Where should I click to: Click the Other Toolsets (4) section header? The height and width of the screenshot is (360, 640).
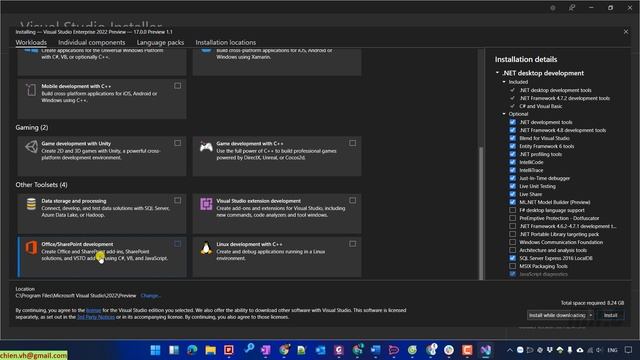pyautogui.click(x=42, y=185)
